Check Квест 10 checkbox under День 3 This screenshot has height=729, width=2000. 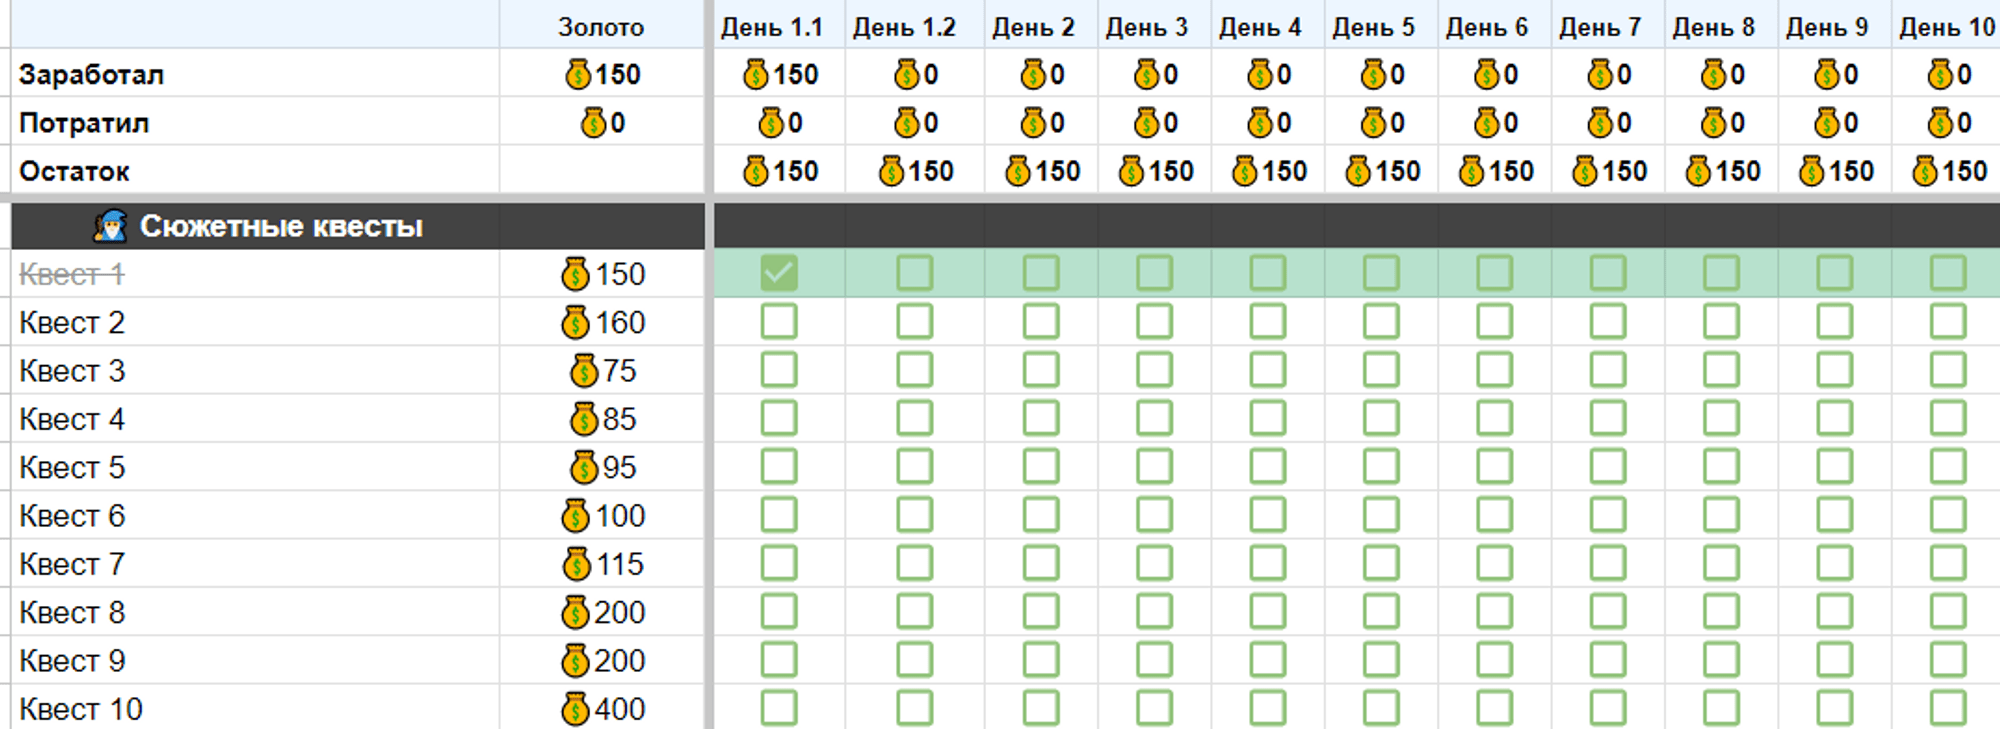tap(1155, 707)
